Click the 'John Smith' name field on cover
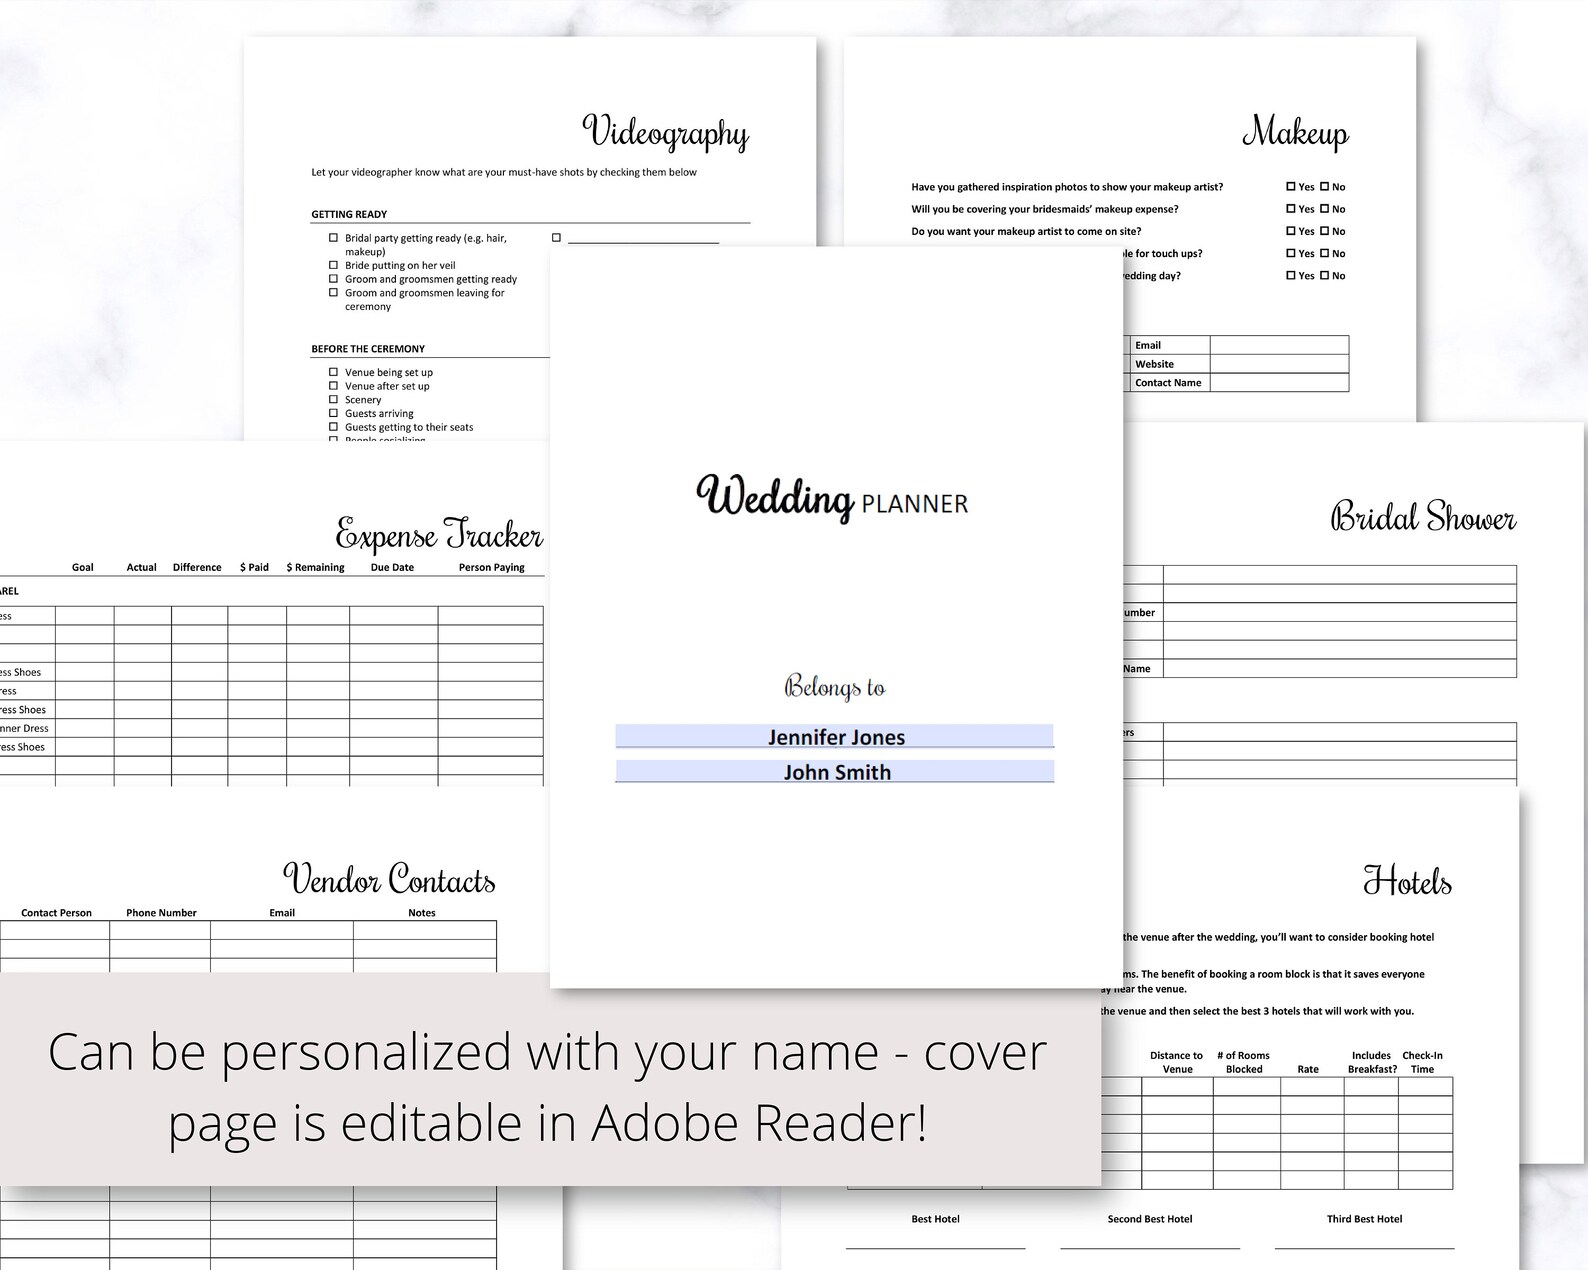 pos(835,772)
